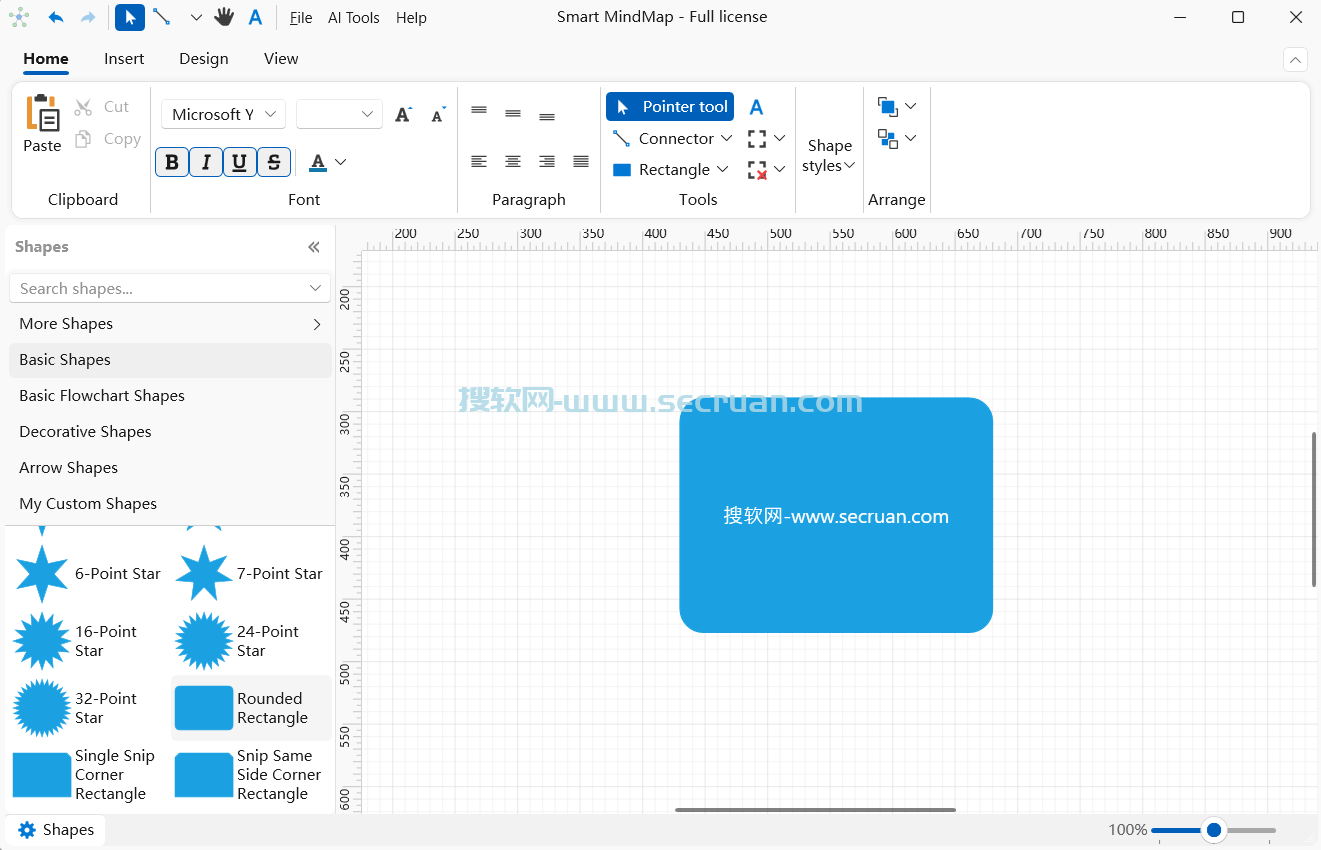Click the Text tool 'A' in Tools group
Screen dimensions: 1321x850
pos(757,107)
